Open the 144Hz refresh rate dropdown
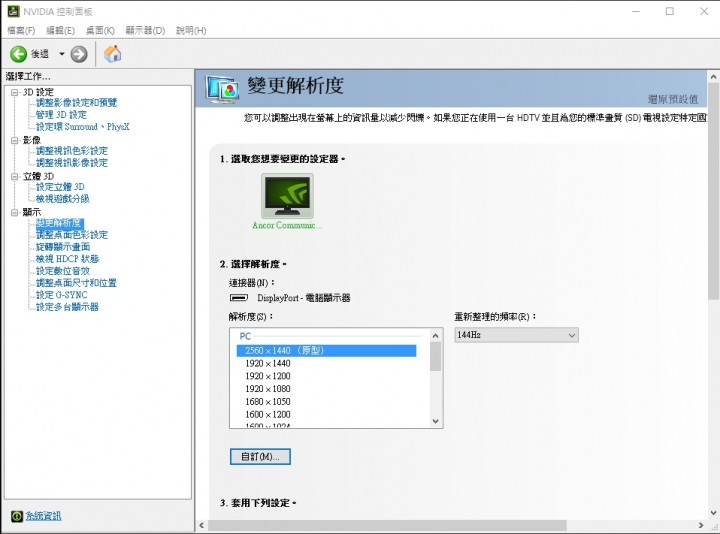The image size is (720, 534). [516, 335]
